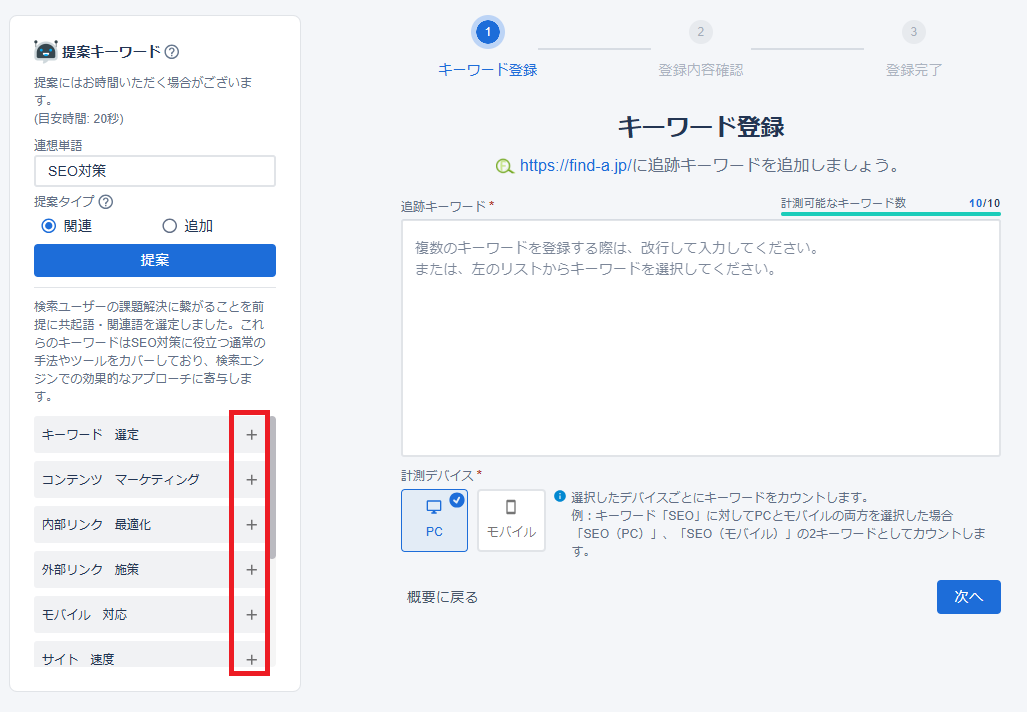Focus the 連想単語 input field
The width and height of the screenshot is (1027, 712).
[x=155, y=171]
